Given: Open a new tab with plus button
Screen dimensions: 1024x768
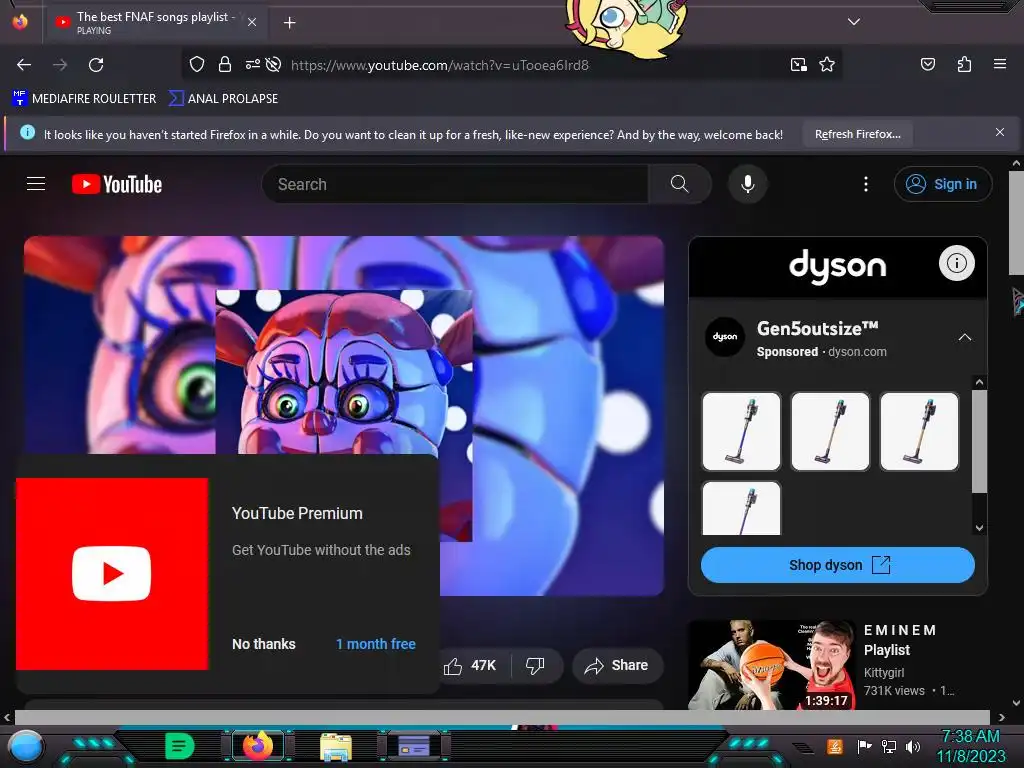Looking at the screenshot, I should [x=289, y=23].
